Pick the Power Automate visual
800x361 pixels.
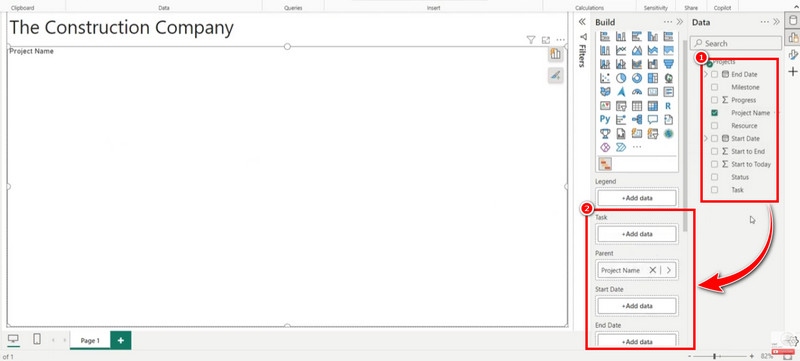pyautogui.click(x=621, y=147)
